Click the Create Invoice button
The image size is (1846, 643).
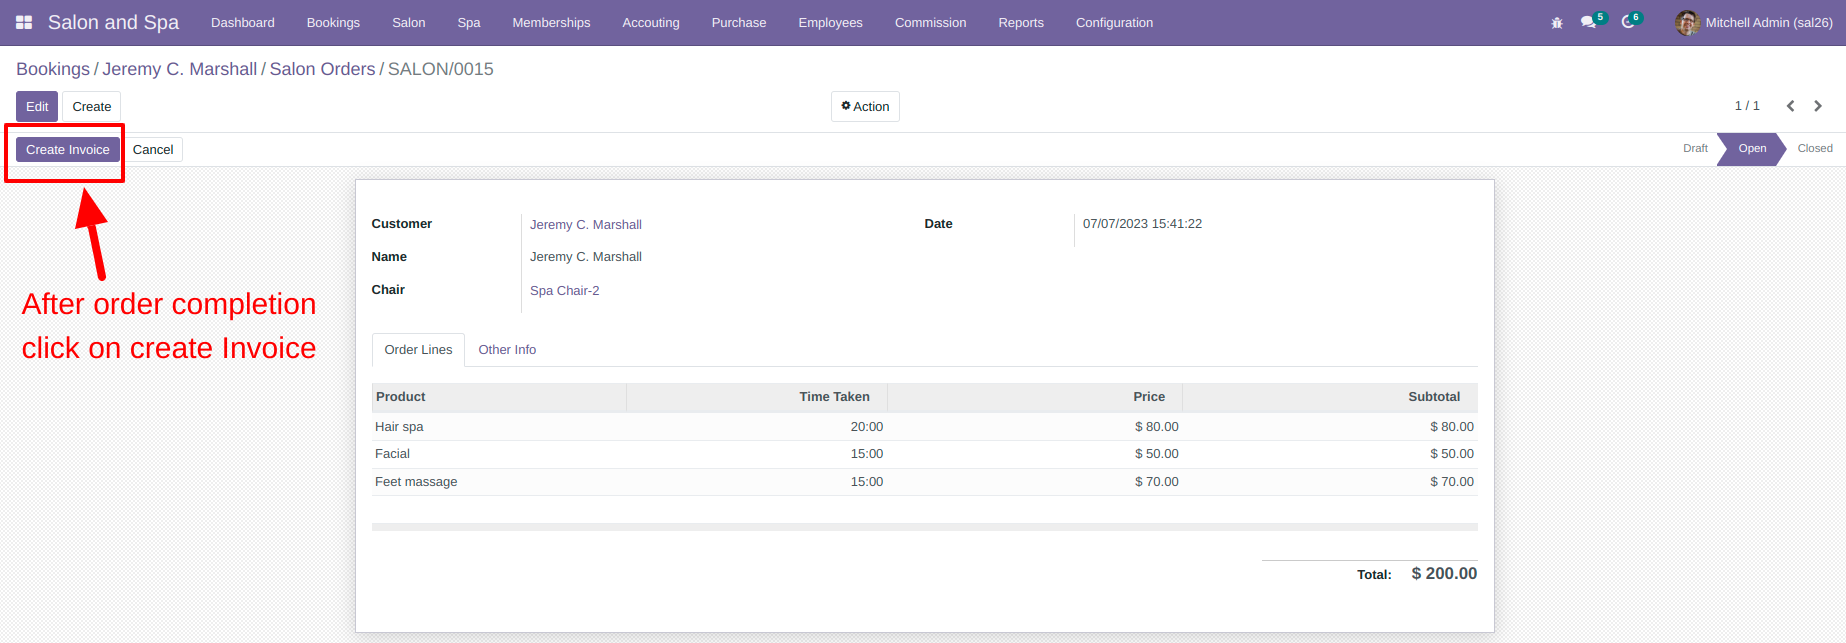click(x=68, y=149)
